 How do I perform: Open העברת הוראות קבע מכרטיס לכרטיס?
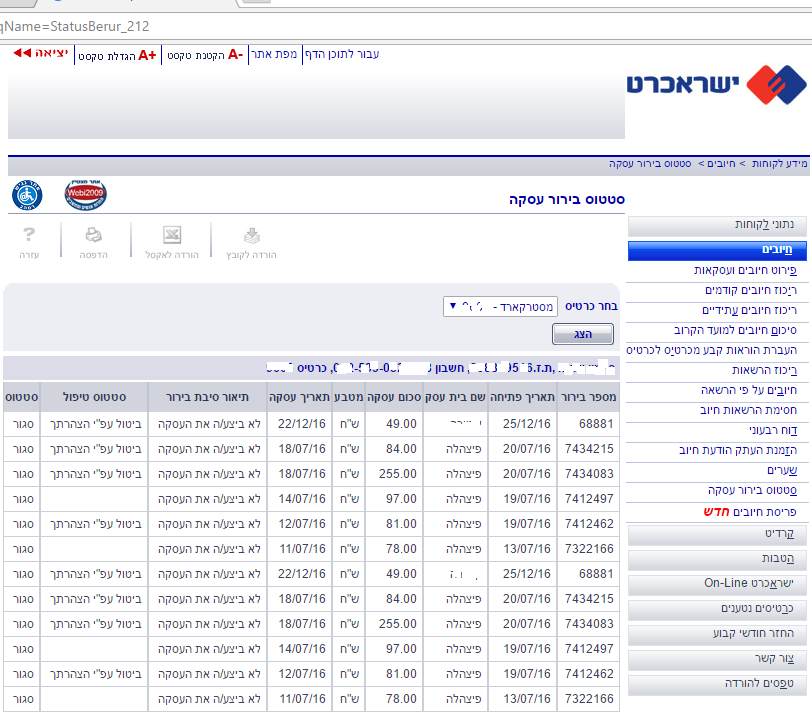pyautogui.click(x=712, y=350)
